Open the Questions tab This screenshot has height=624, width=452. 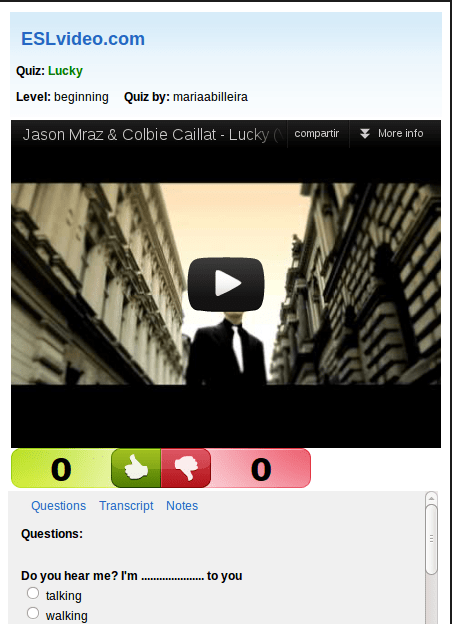tap(58, 505)
